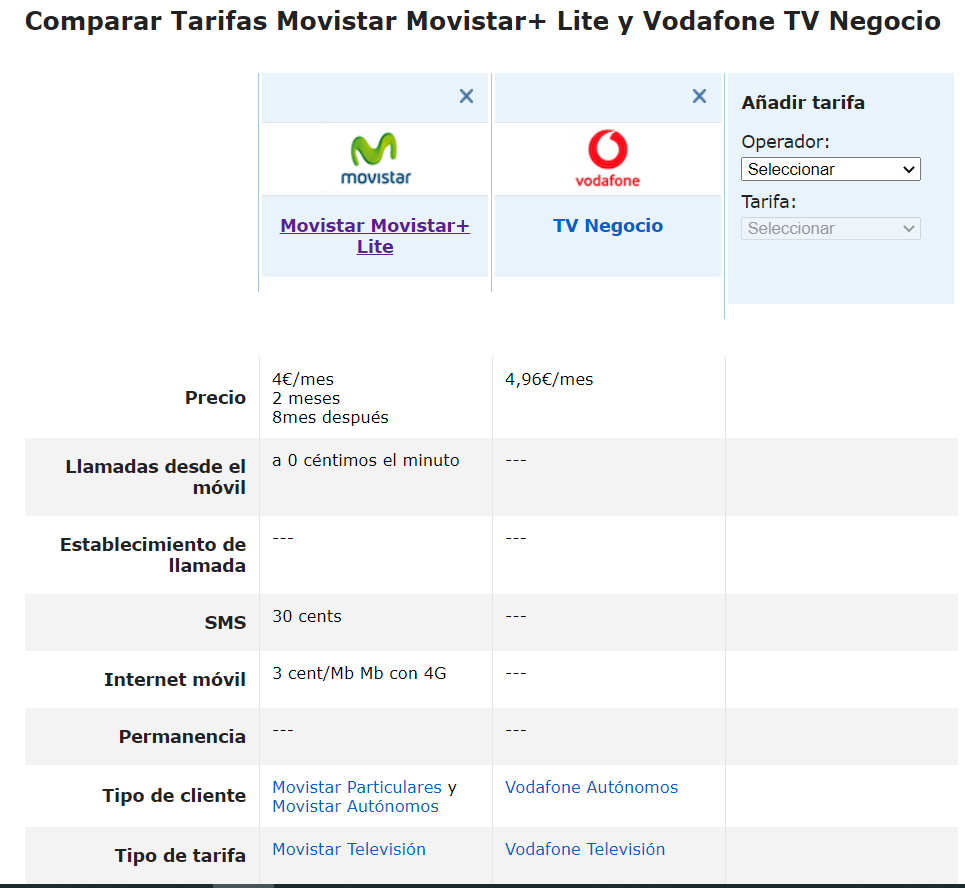Select the 4,96€/mes price text
This screenshot has width=965, height=888.
[549, 379]
